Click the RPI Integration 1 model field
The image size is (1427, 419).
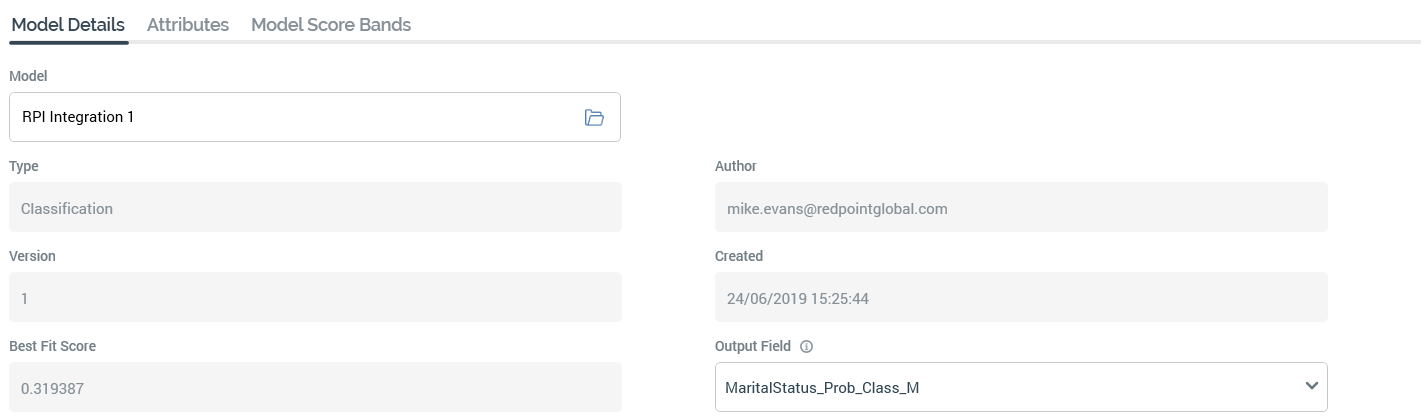click(x=290, y=118)
